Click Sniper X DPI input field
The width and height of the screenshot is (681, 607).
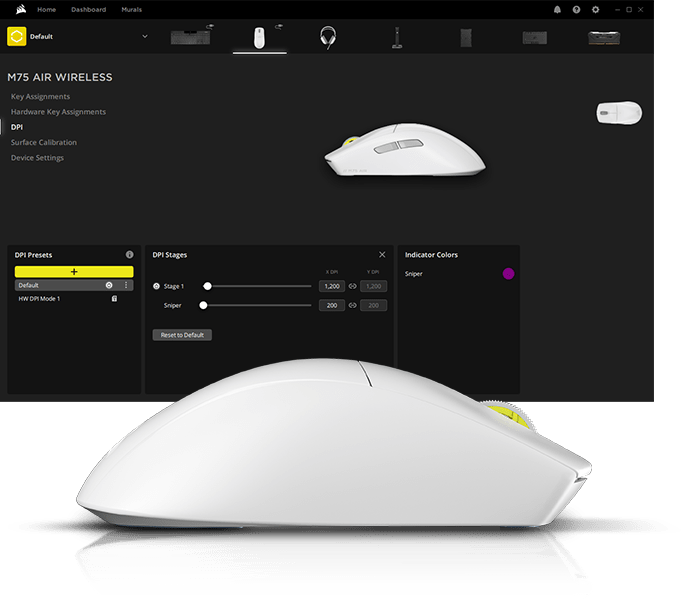[332, 305]
